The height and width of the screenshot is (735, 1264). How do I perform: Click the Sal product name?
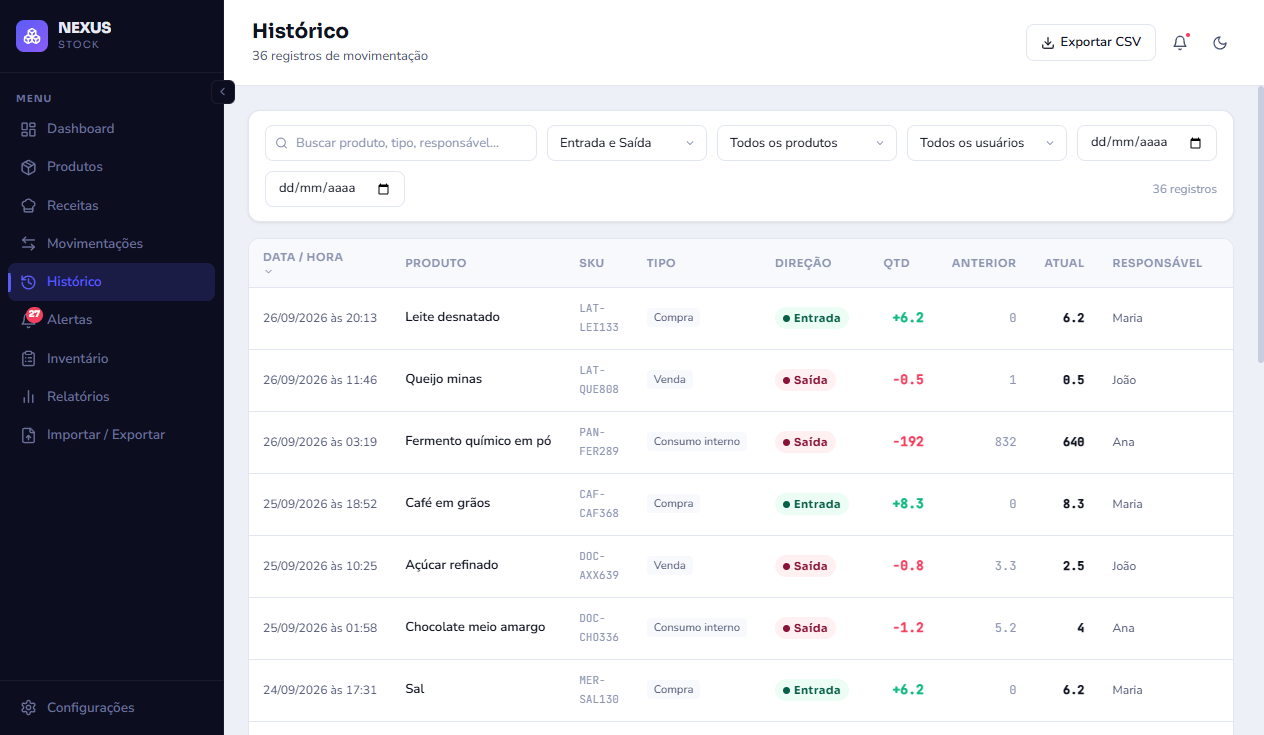pyautogui.click(x=414, y=689)
